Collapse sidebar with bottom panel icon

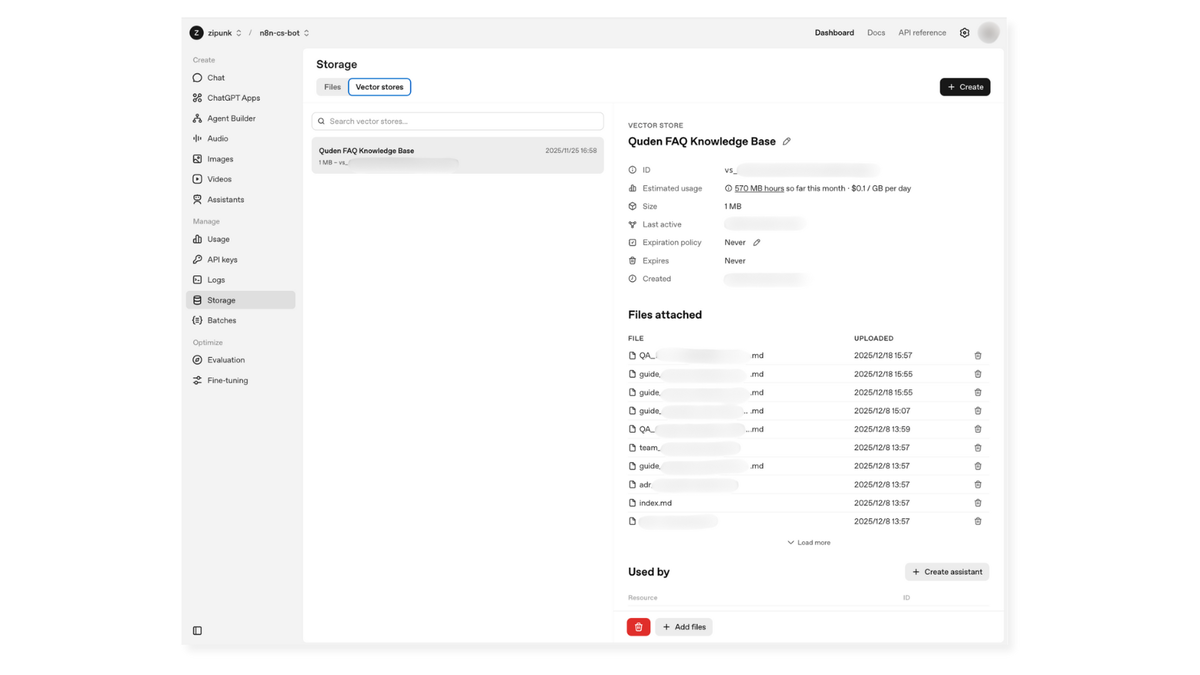[197, 631]
